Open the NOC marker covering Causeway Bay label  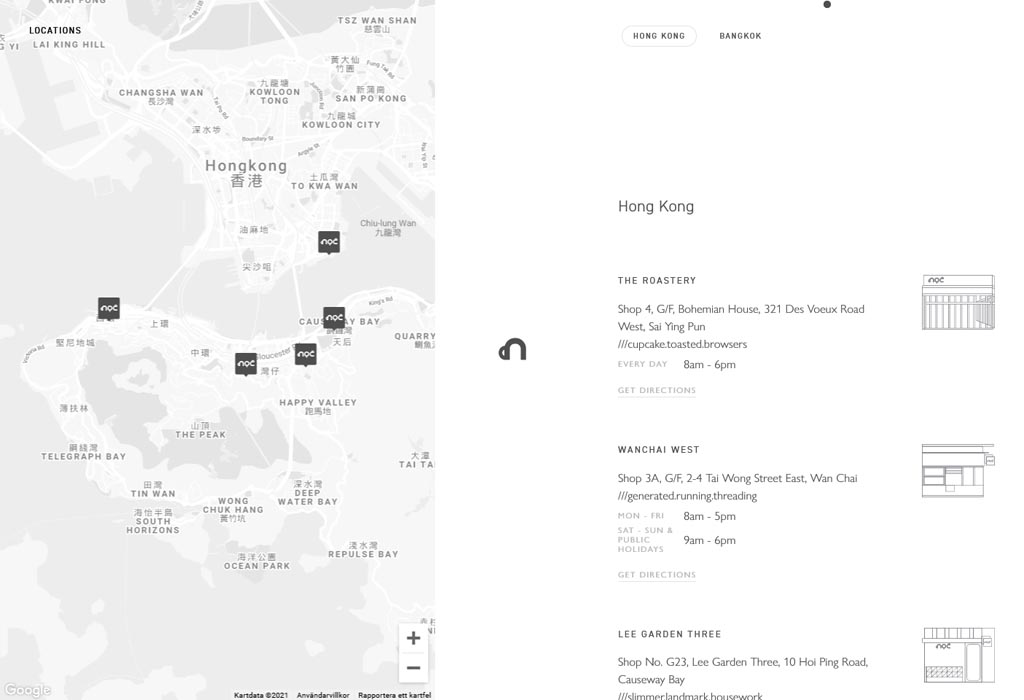pyautogui.click(x=334, y=318)
